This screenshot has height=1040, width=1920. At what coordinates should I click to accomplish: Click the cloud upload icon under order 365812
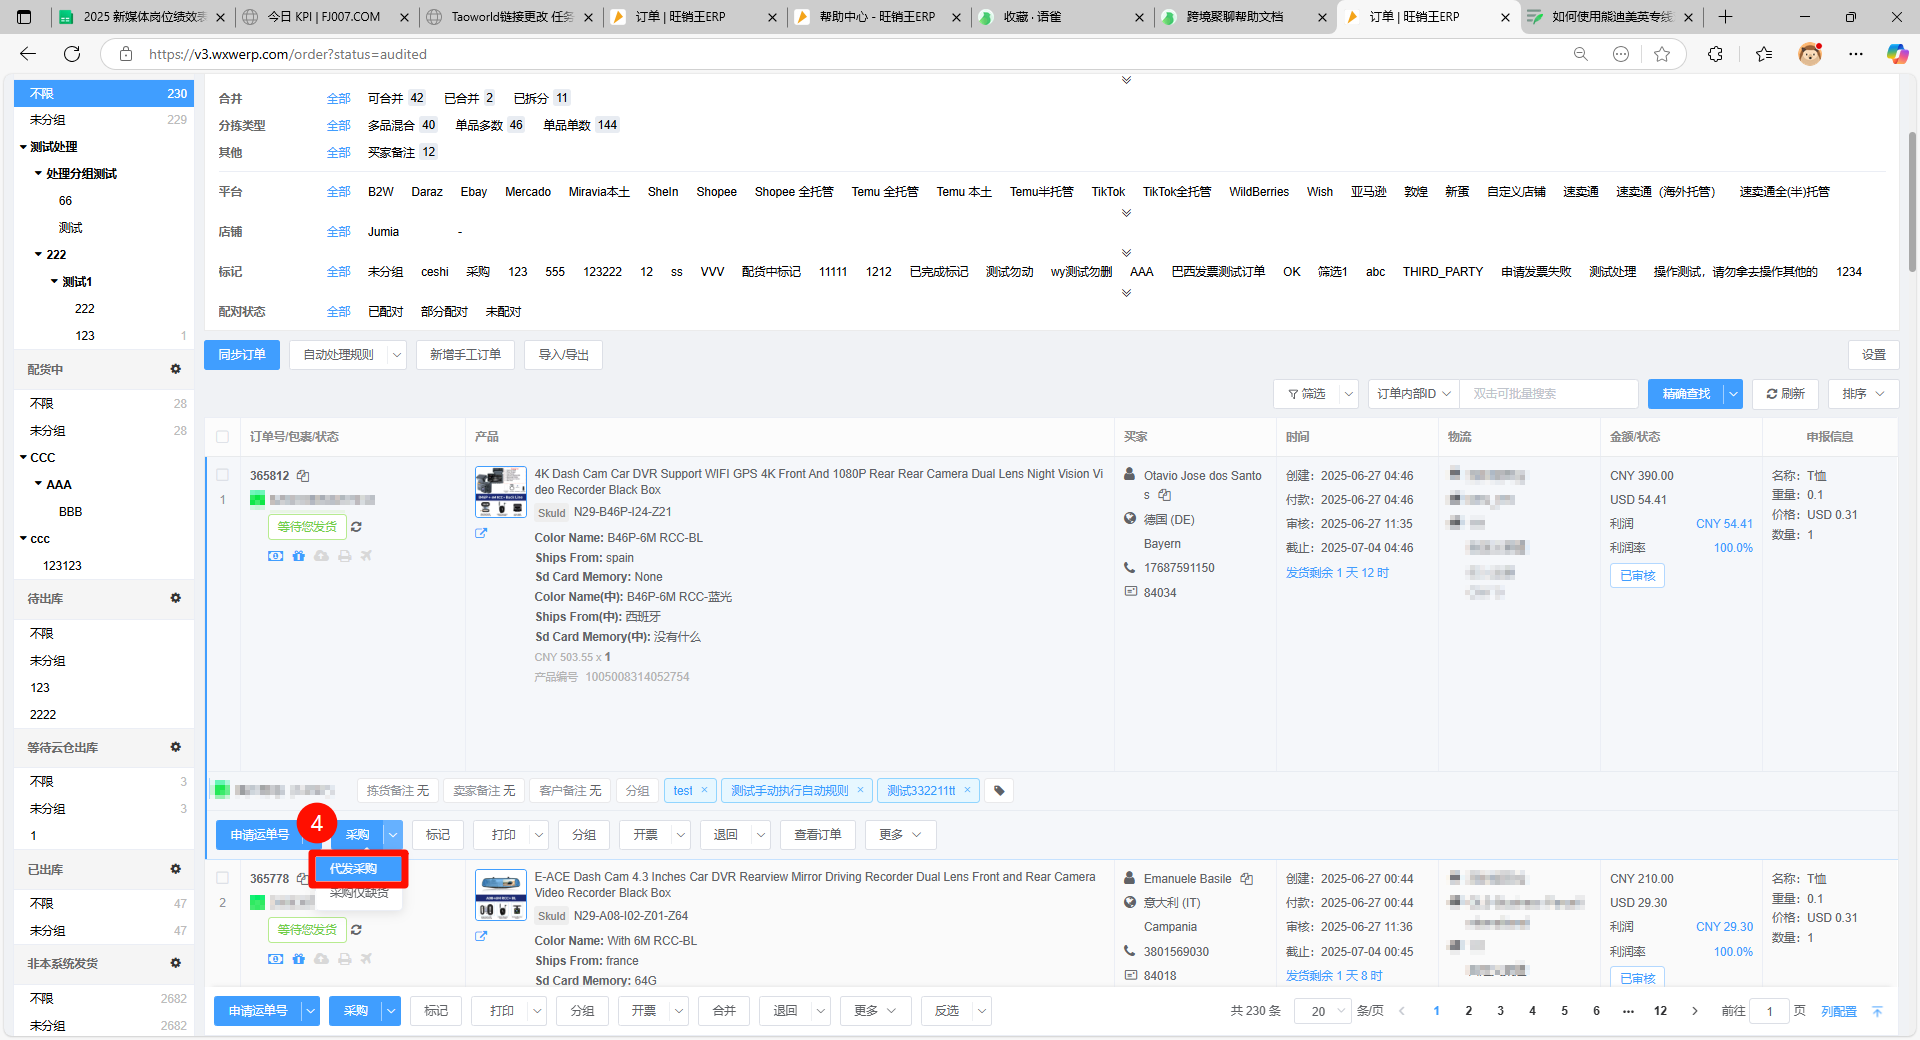pyautogui.click(x=321, y=556)
